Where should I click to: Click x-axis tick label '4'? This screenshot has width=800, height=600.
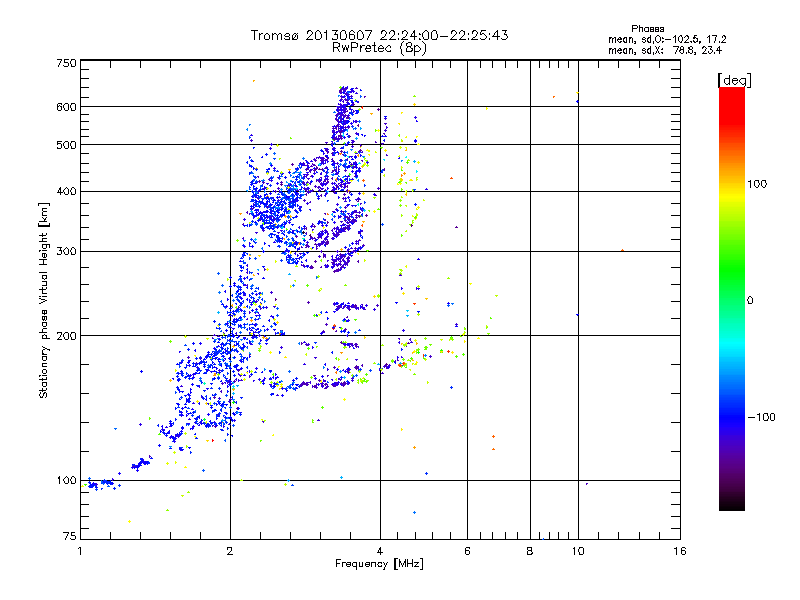[x=380, y=551]
